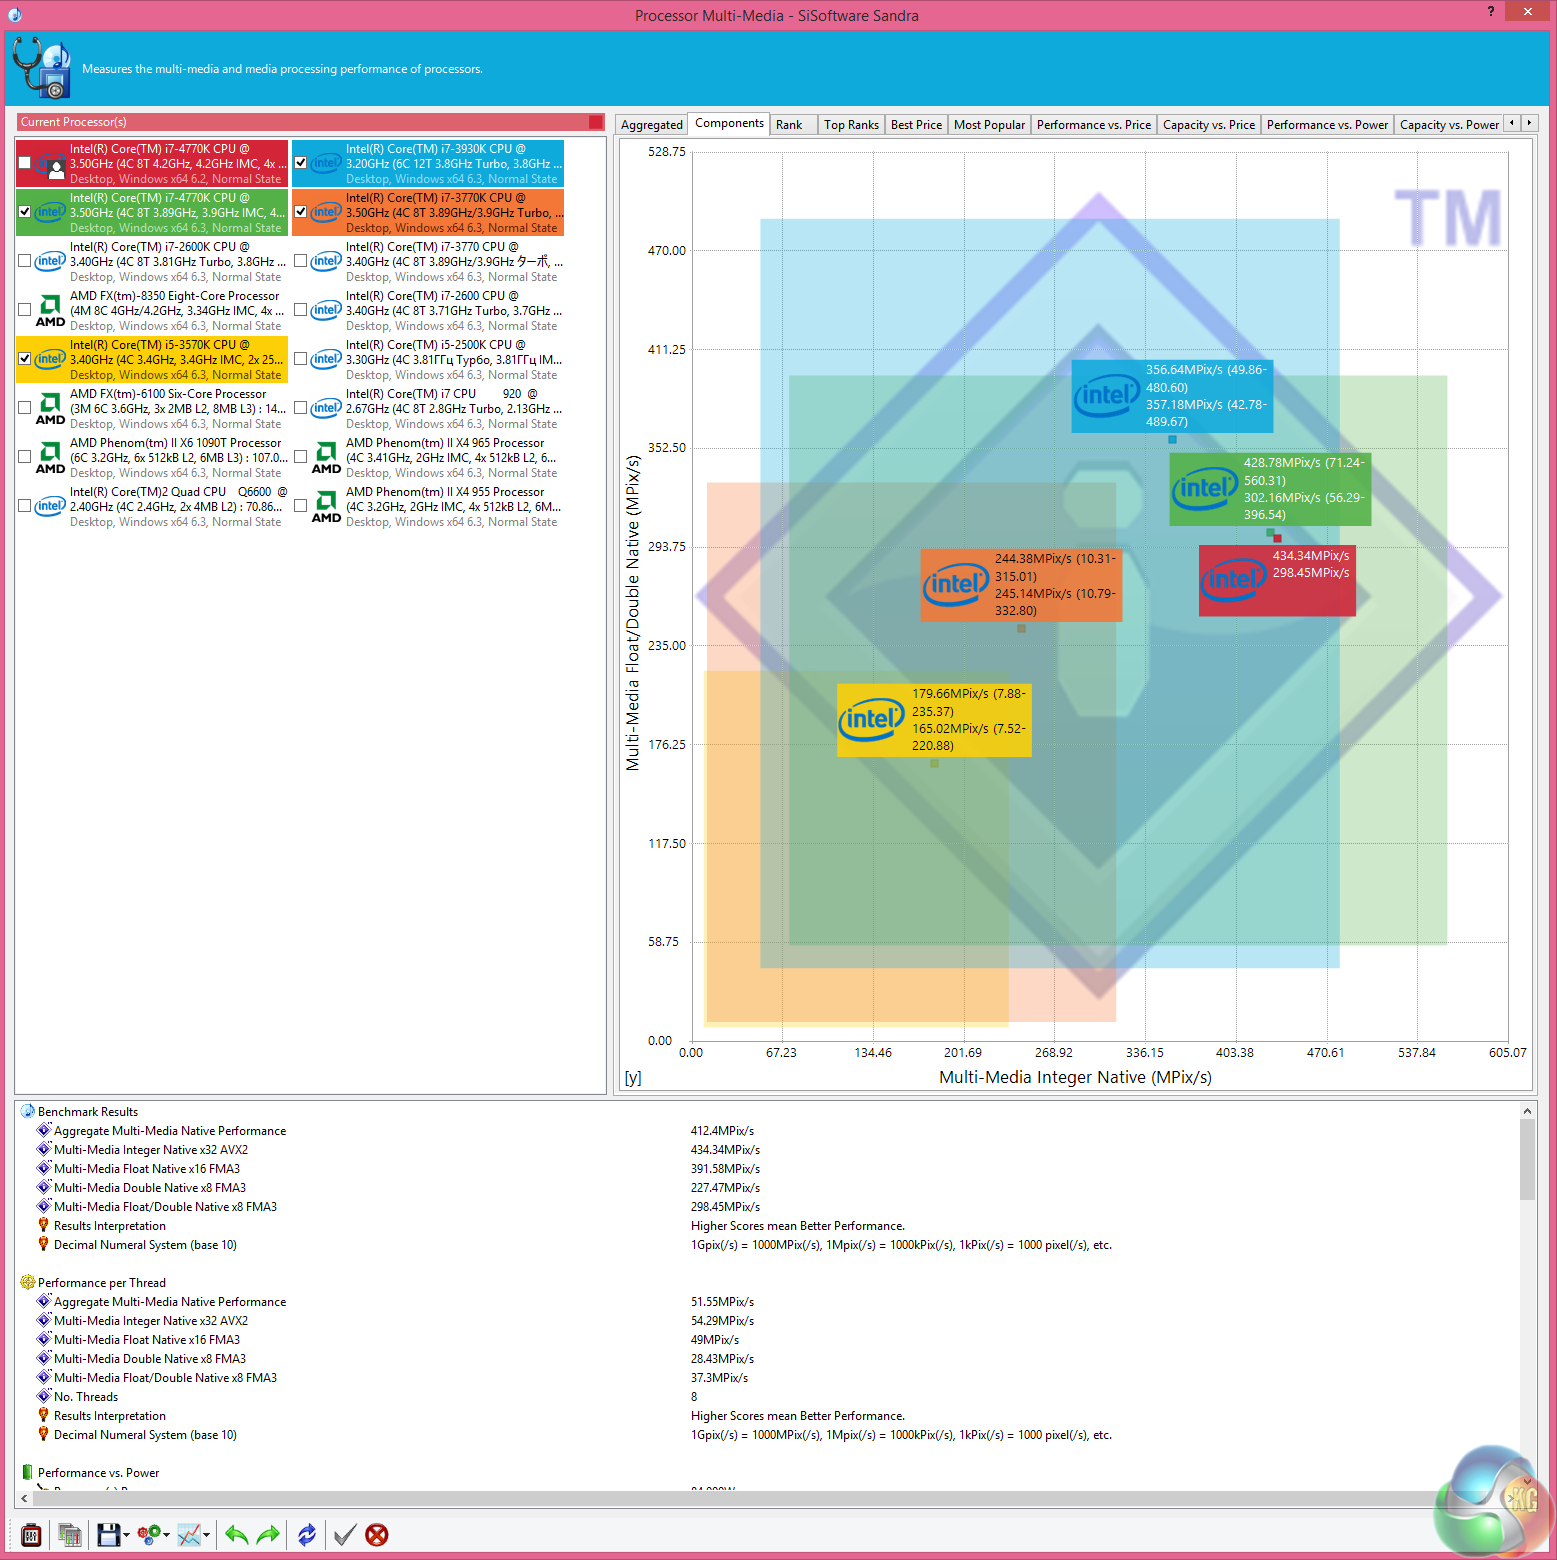Image resolution: width=1557 pixels, height=1560 pixels.
Task: Click the yellow 179.66MPix/s chart label
Action: pos(934,720)
